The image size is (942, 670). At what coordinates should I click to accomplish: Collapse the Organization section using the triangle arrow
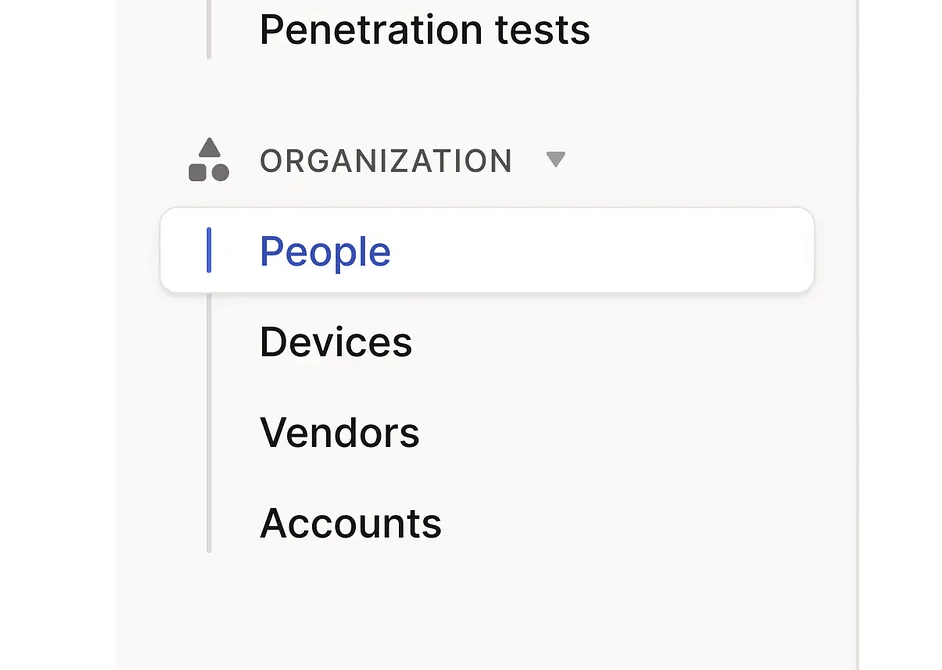556,159
